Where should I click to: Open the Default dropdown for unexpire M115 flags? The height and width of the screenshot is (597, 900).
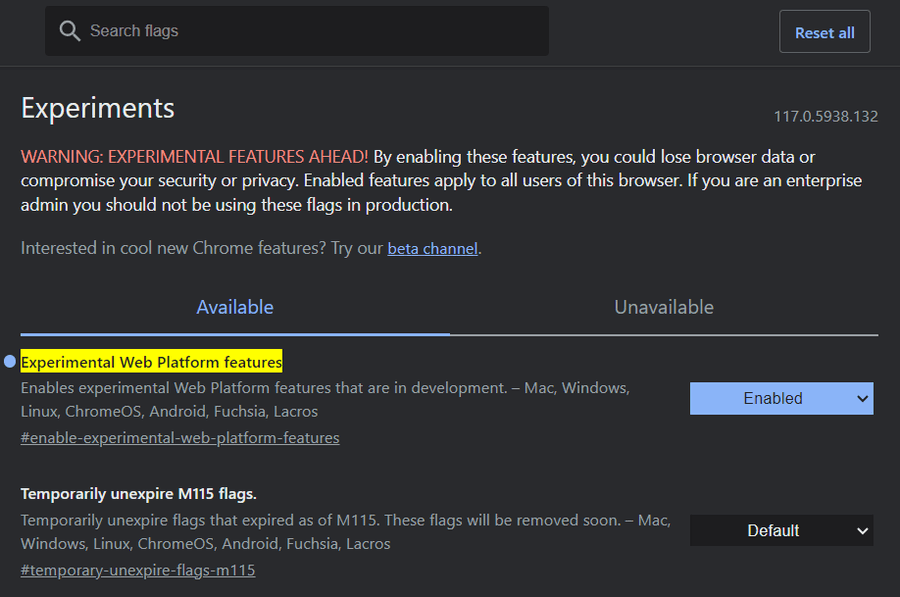(781, 530)
